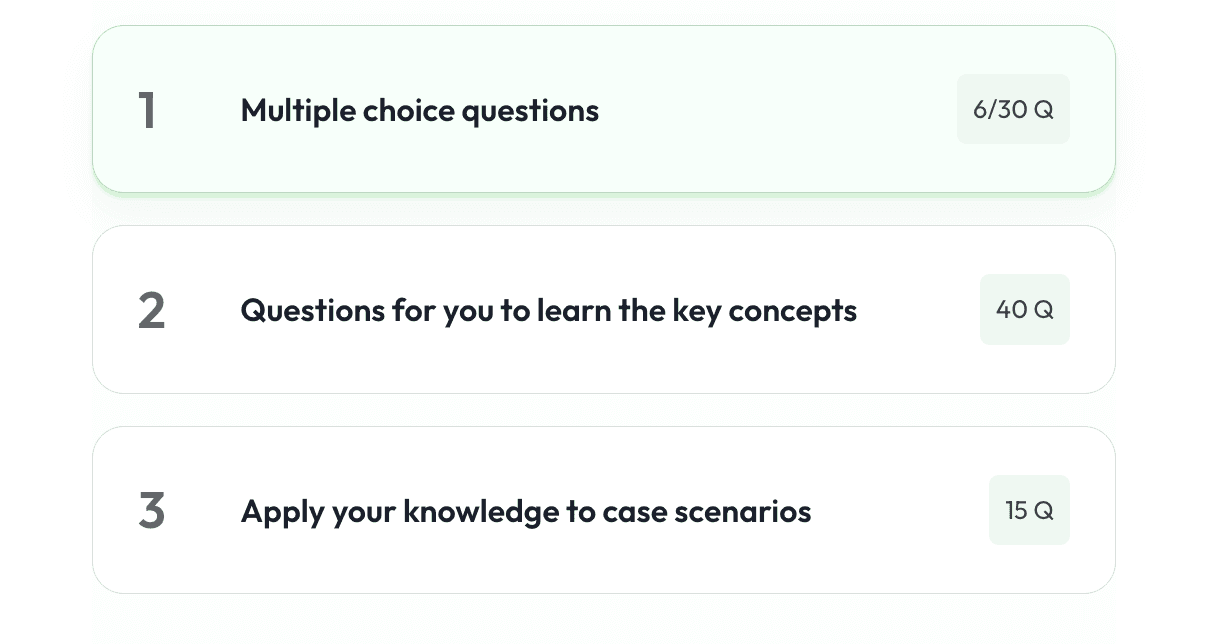Click the 40 Q question count badge

pos(1024,309)
